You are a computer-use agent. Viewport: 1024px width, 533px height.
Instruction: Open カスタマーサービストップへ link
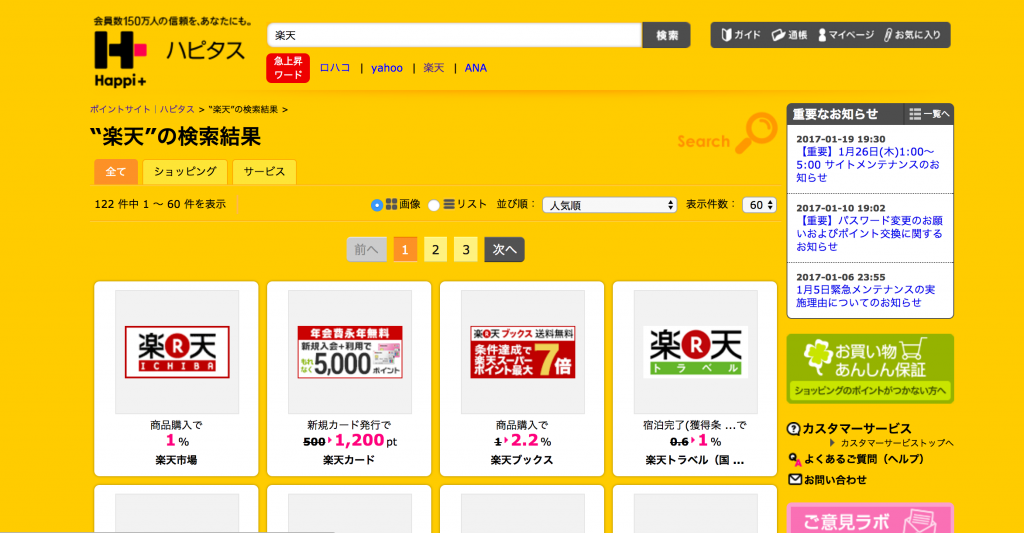[897, 443]
